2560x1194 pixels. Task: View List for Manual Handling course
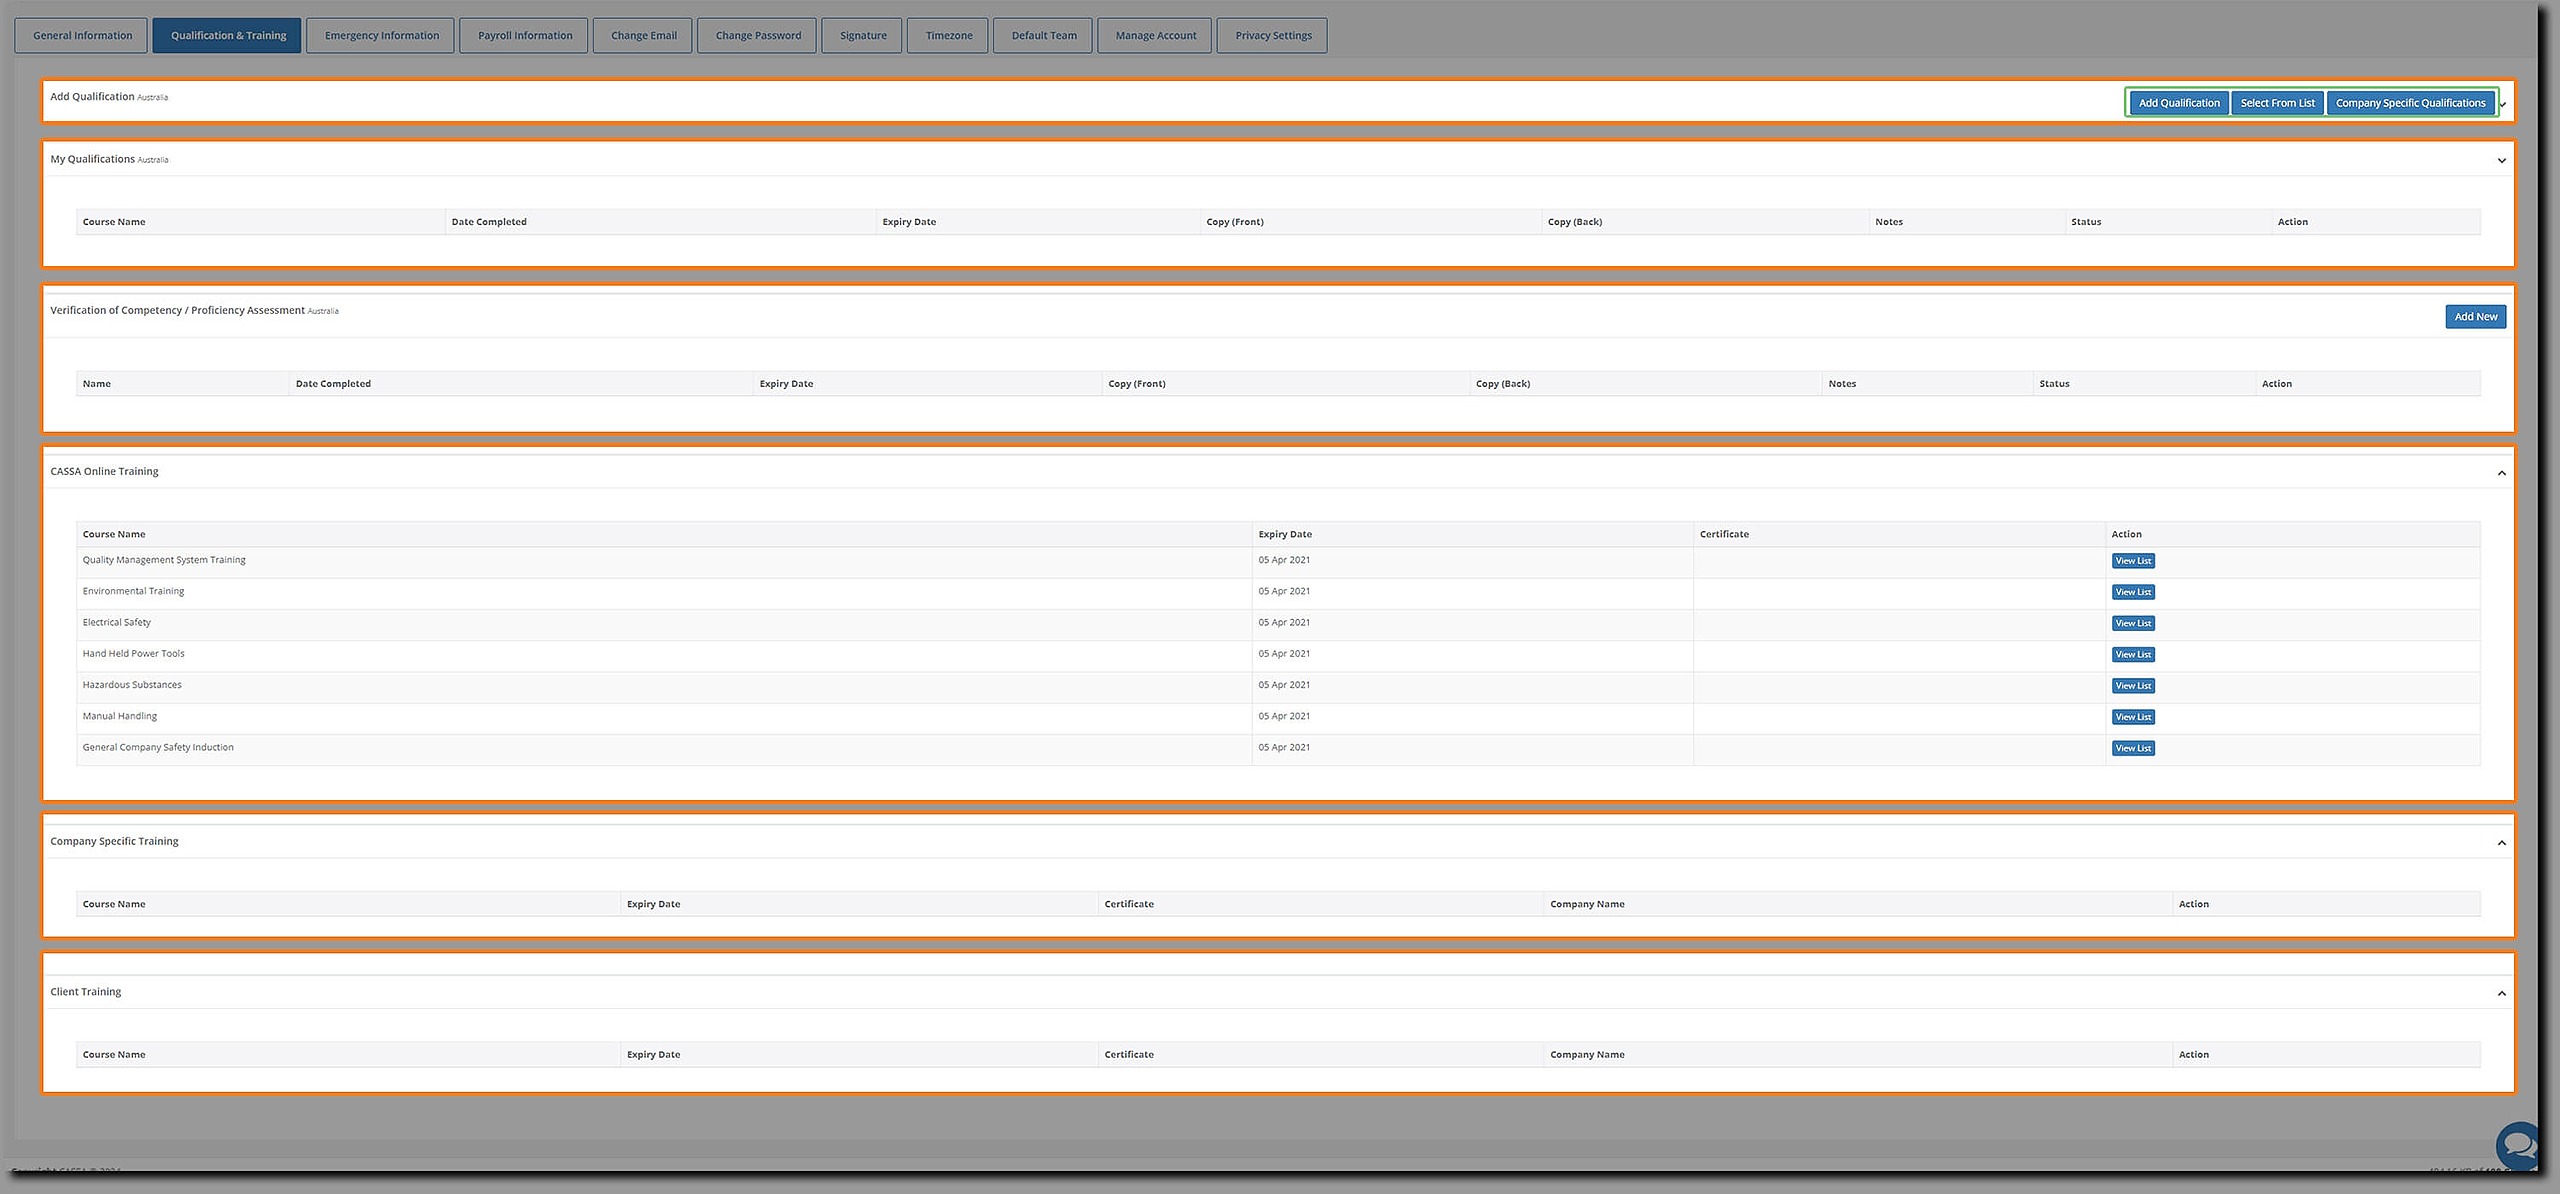[x=2132, y=717]
